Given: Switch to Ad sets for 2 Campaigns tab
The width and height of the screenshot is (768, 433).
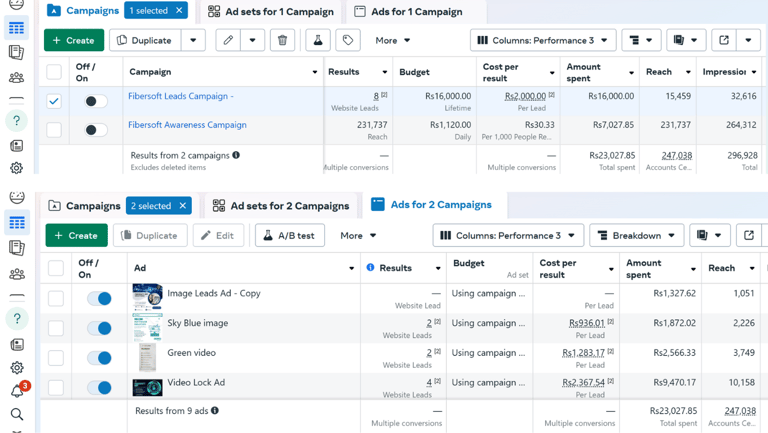Looking at the screenshot, I should 282,206.
